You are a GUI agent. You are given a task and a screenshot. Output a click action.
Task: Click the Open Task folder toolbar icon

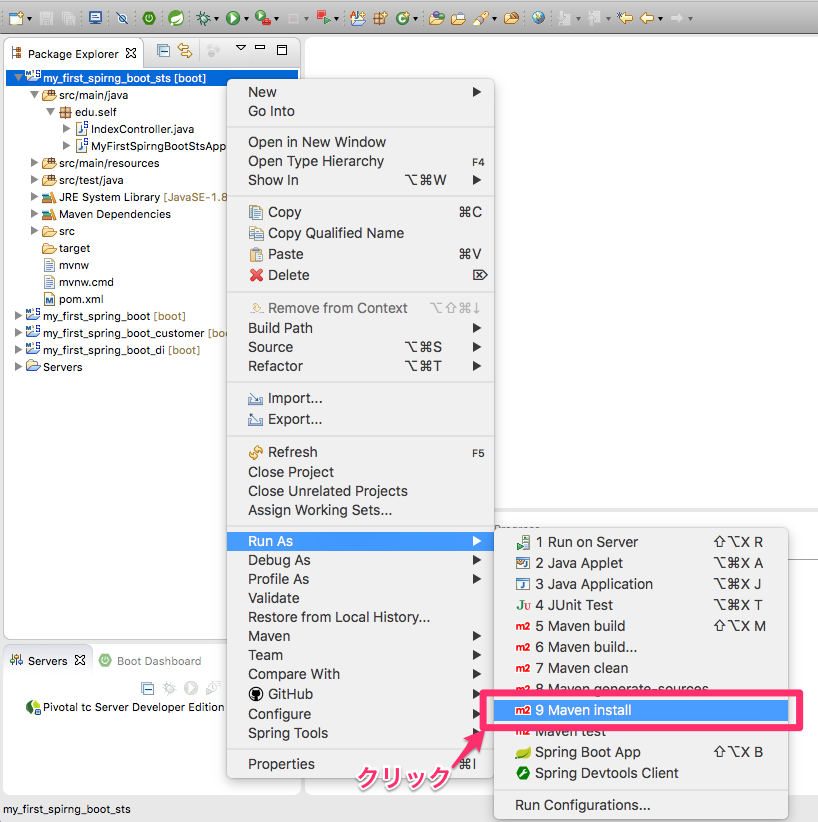(x=458, y=19)
